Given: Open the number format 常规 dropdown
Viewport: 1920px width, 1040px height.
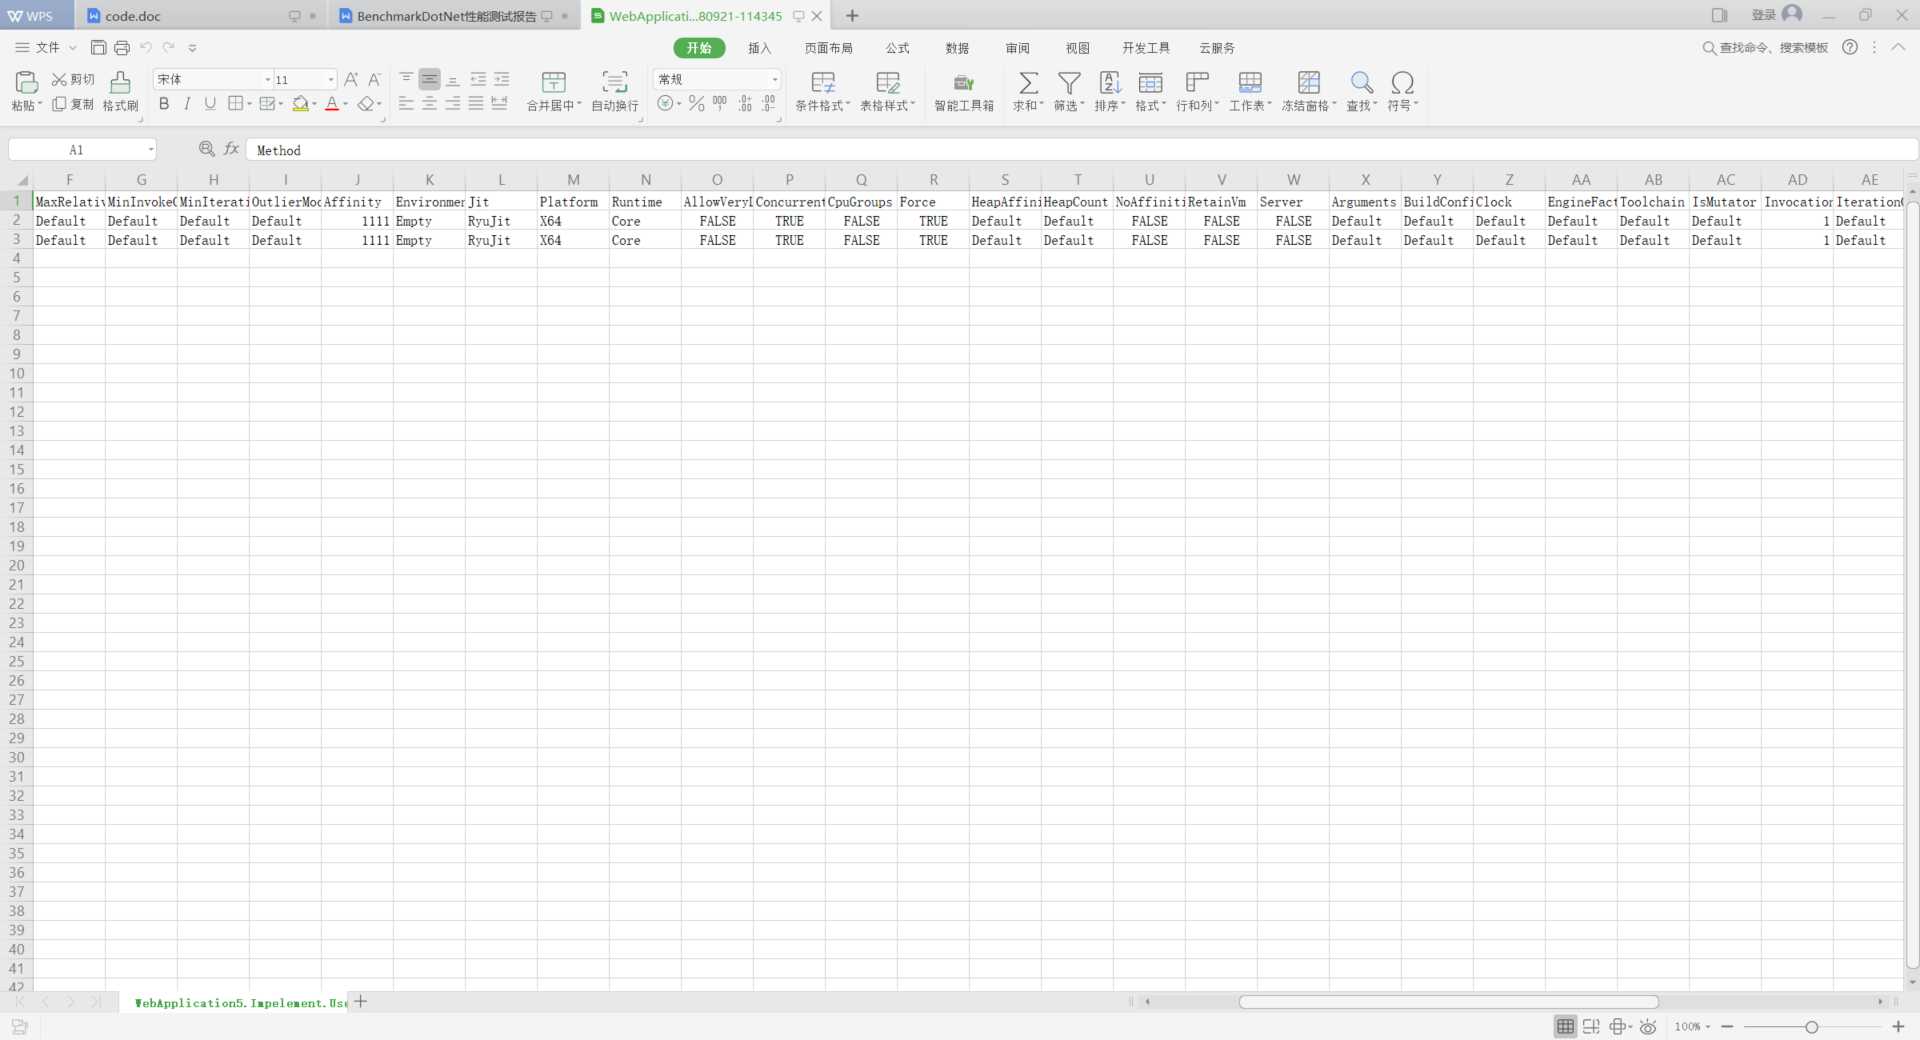Looking at the screenshot, I should click(775, 79).
